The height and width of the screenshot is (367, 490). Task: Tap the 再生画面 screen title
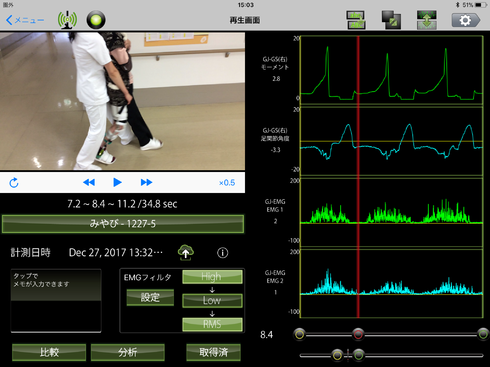(x=245, y=20)
